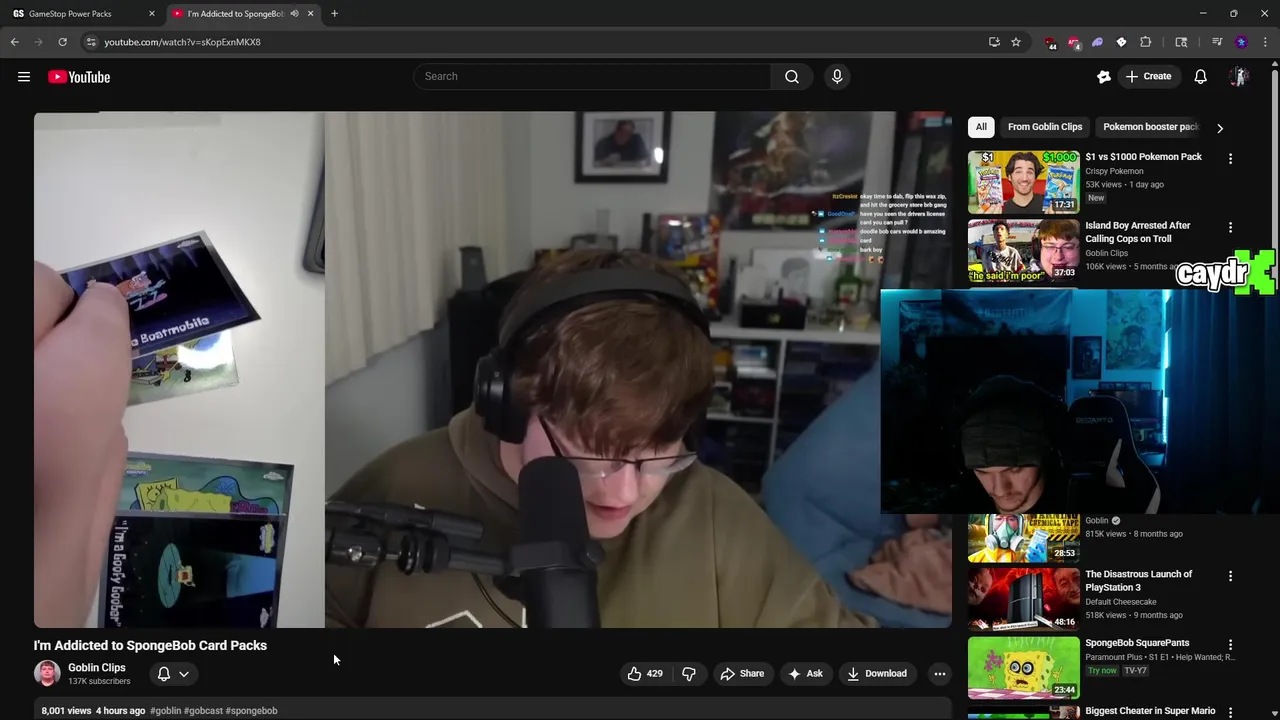Open the account avatar menu

1239,77
